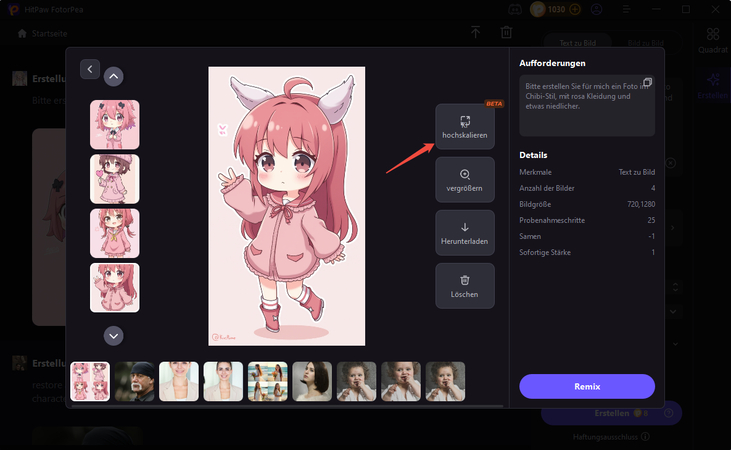This screenshot has height=450, width=731.
Task: Click the Bildgröße value 720,1280
Action: [x=641, y=204]
